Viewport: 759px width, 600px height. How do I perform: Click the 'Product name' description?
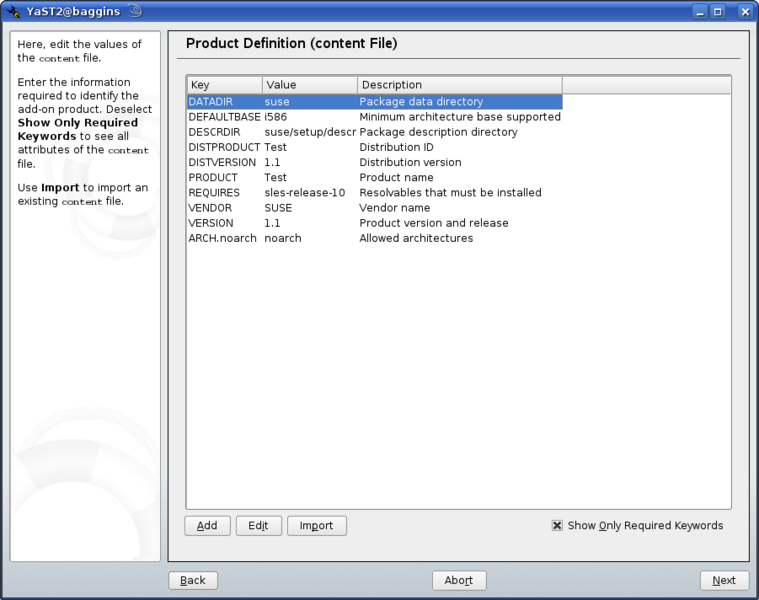396,178
